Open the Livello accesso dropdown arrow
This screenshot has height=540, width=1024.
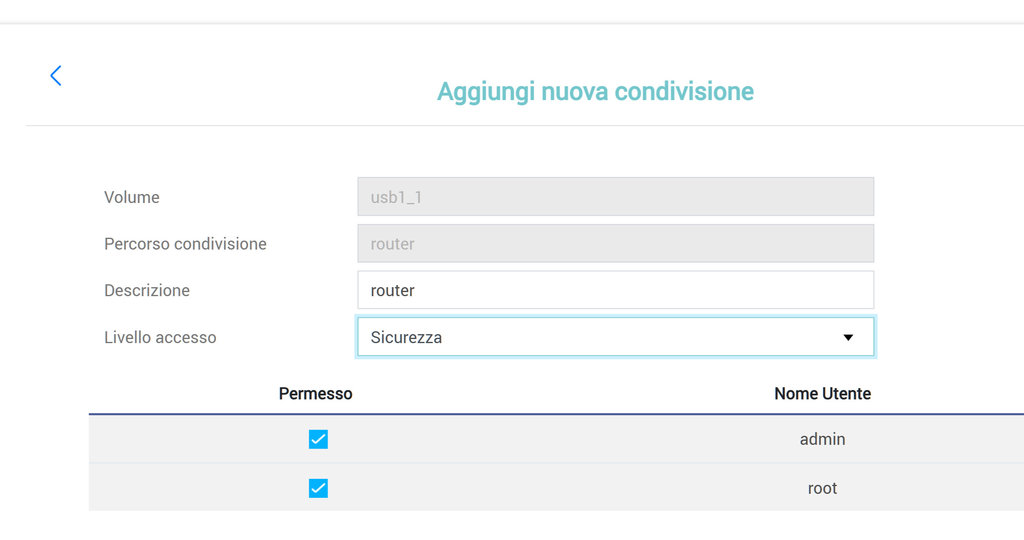(848, 338)
